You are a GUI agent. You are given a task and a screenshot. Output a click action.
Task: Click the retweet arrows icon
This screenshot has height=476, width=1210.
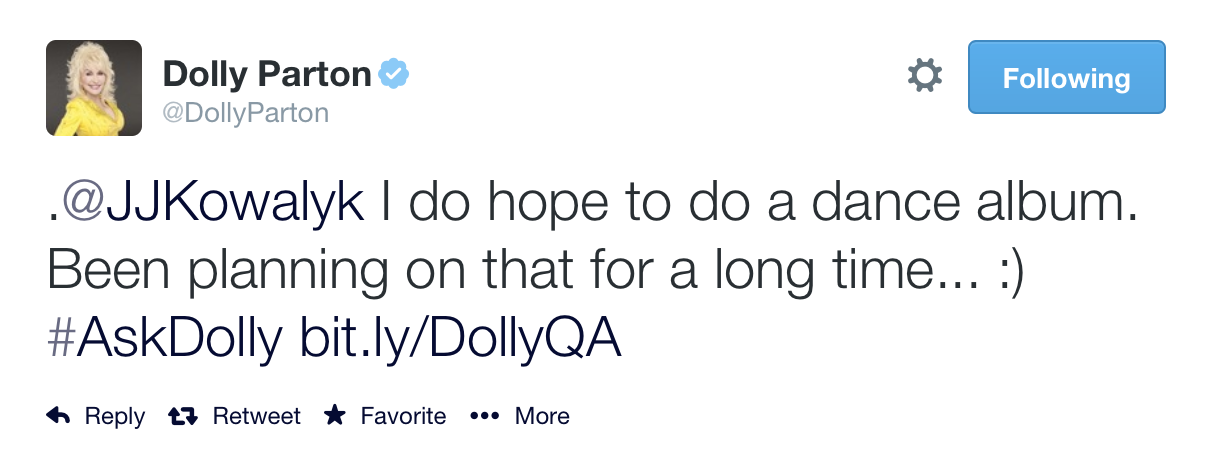pyautogui.click(x=183, y=416)
